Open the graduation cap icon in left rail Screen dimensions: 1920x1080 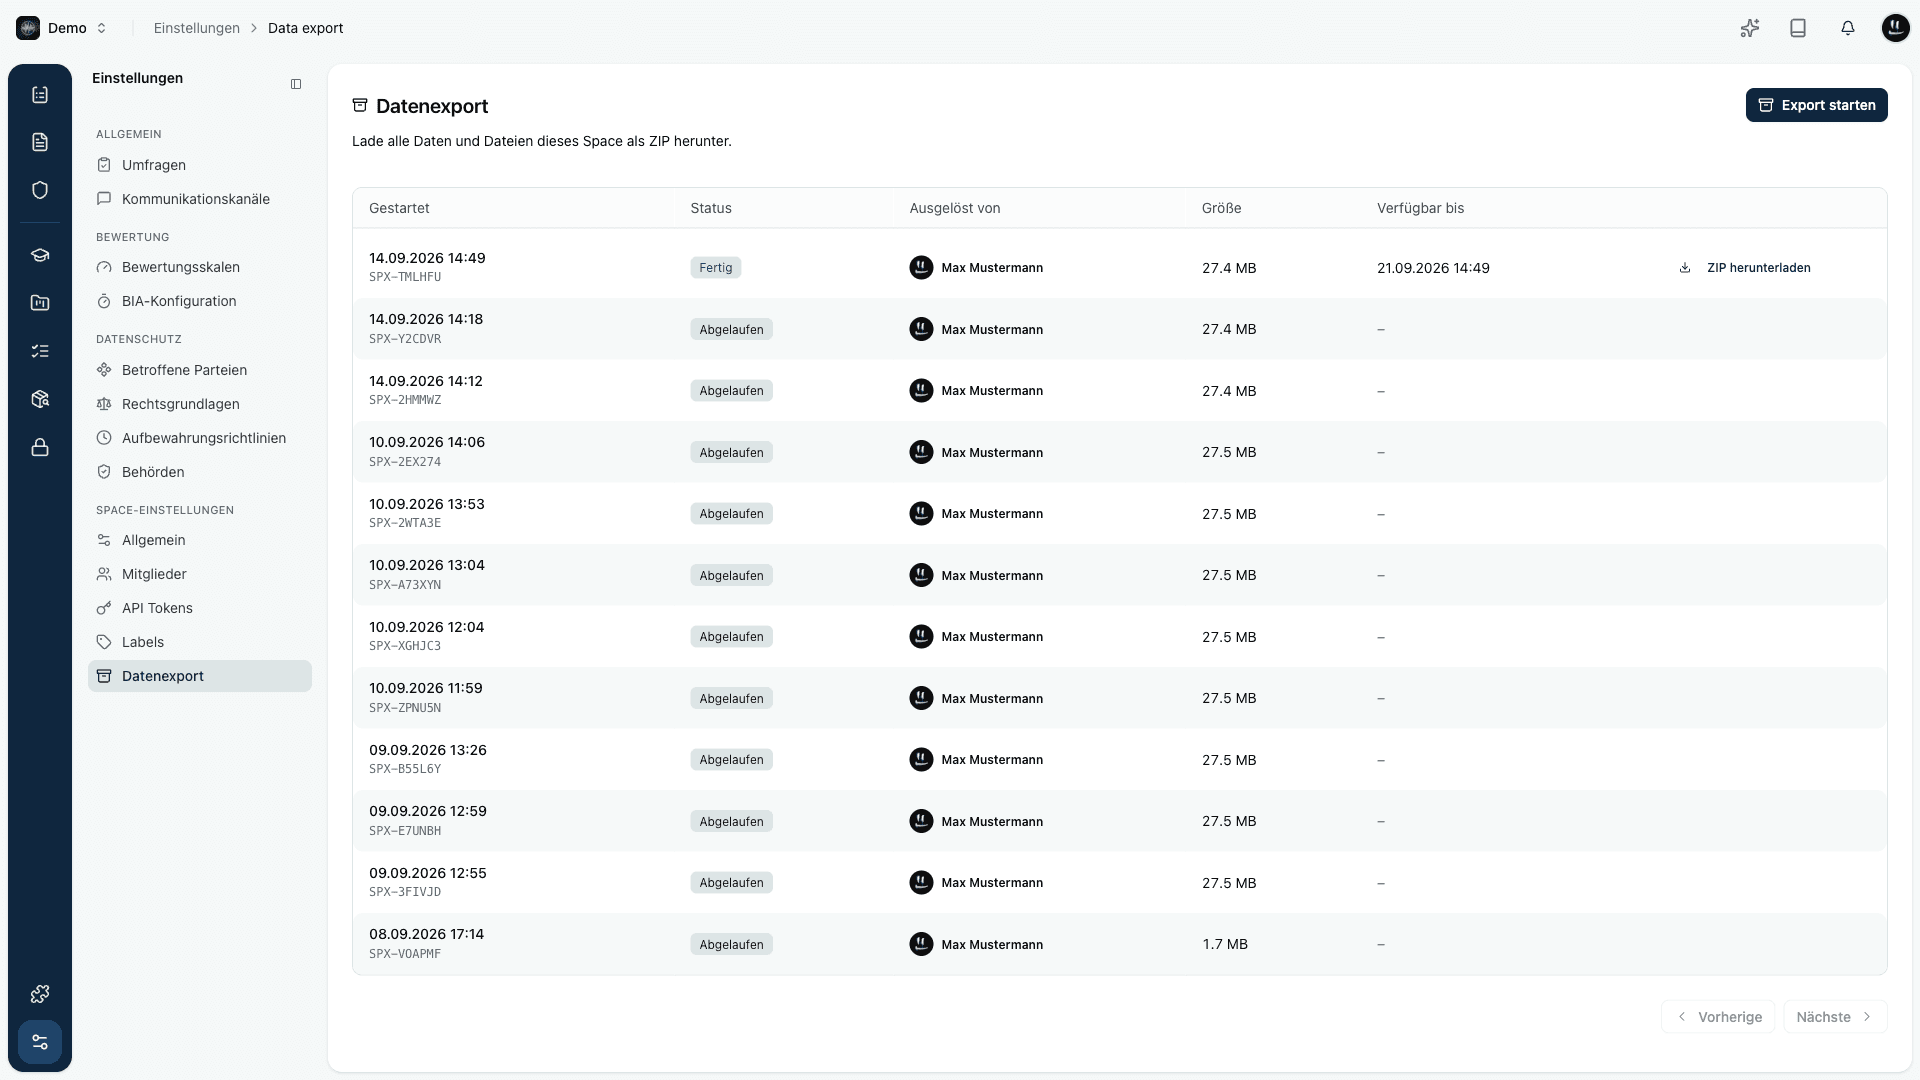pyautogui.click(x=40, y=255)
